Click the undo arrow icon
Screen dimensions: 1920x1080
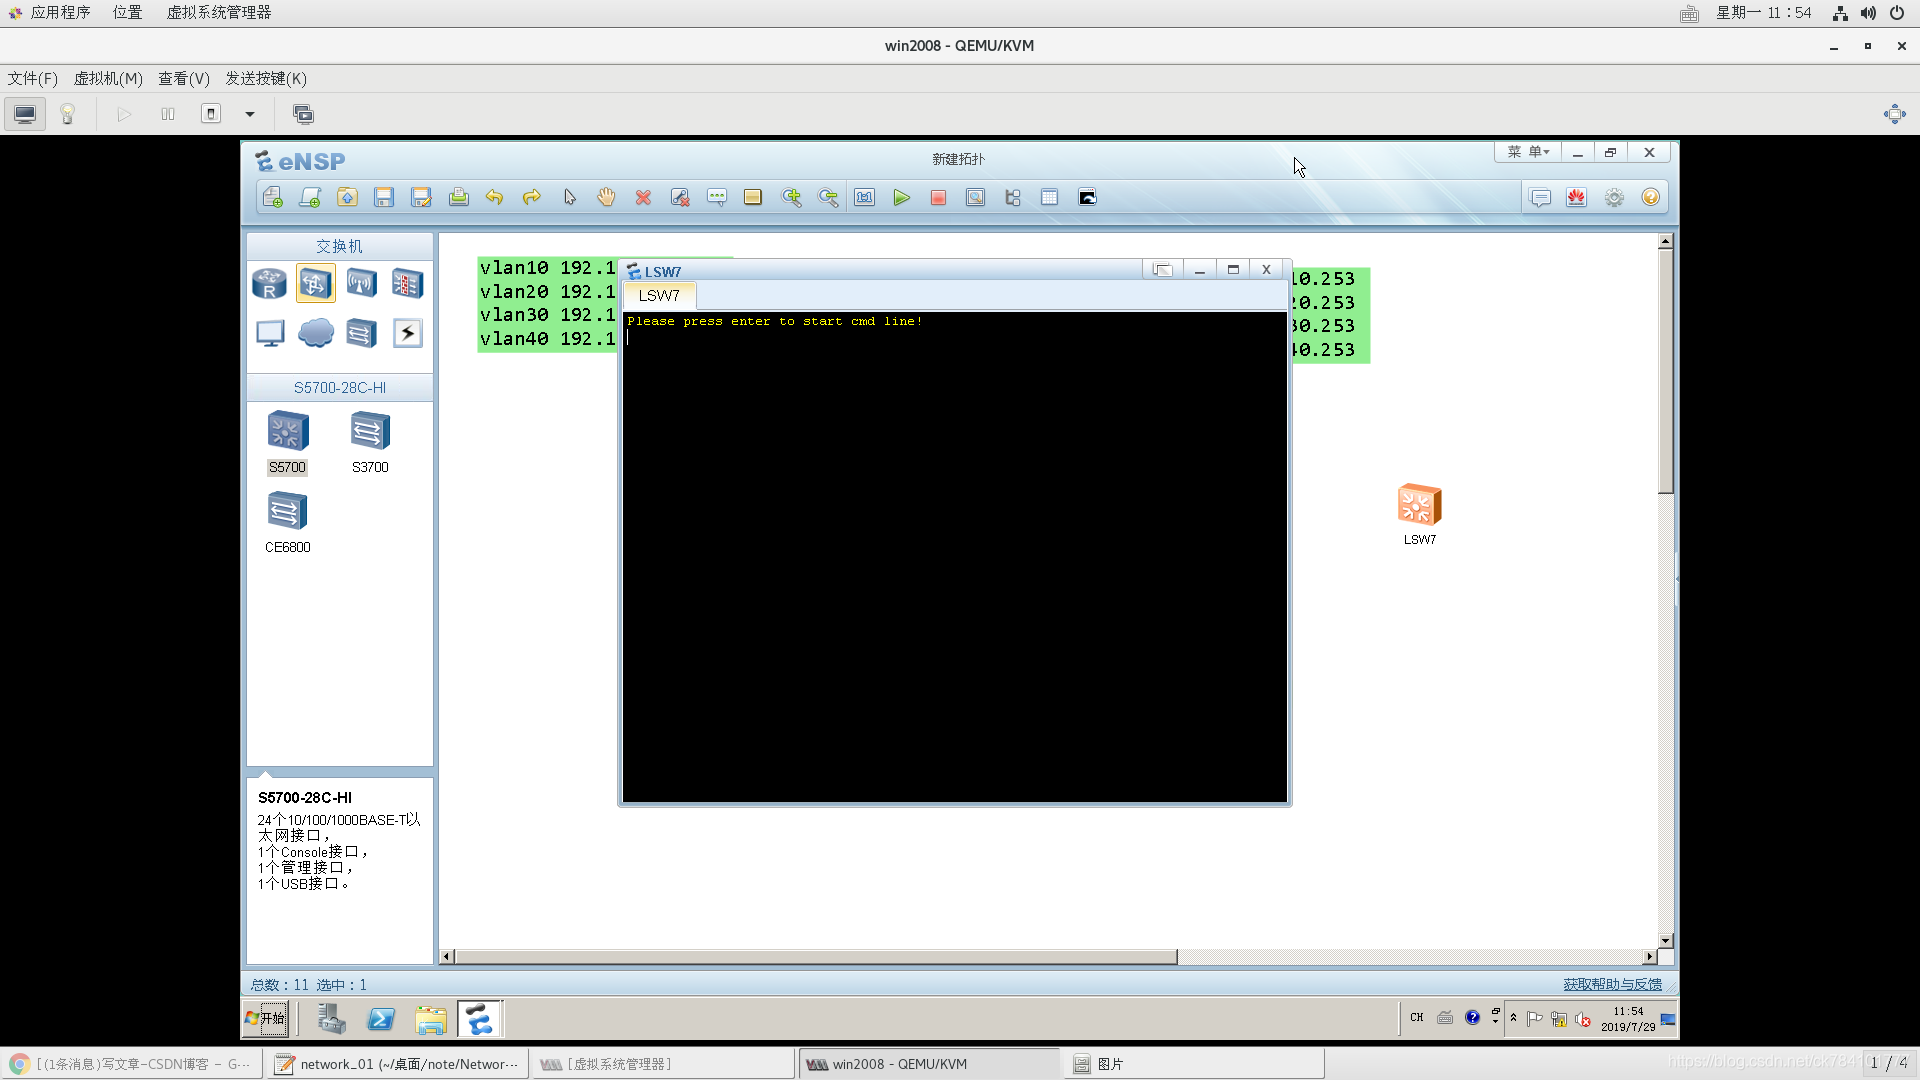pyautogui.click(x=494, y=198)
